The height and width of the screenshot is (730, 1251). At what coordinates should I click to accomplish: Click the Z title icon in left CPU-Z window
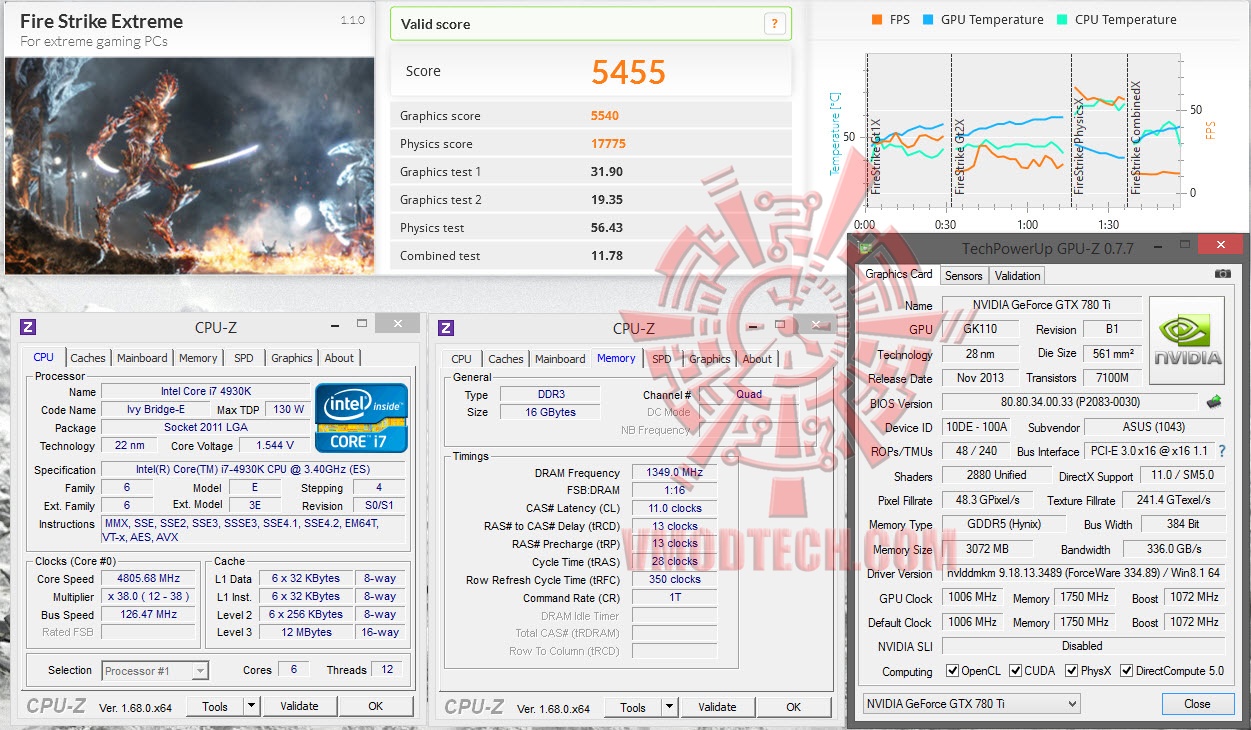click(28, 327)
